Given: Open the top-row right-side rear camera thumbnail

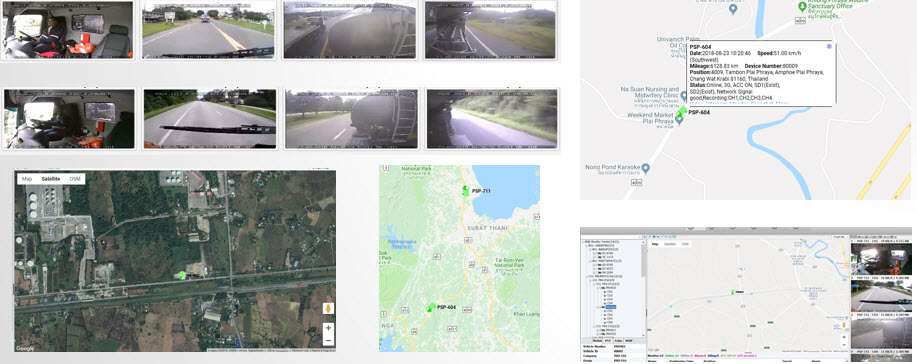Looking at the screenshot, I should pos(490,29).
